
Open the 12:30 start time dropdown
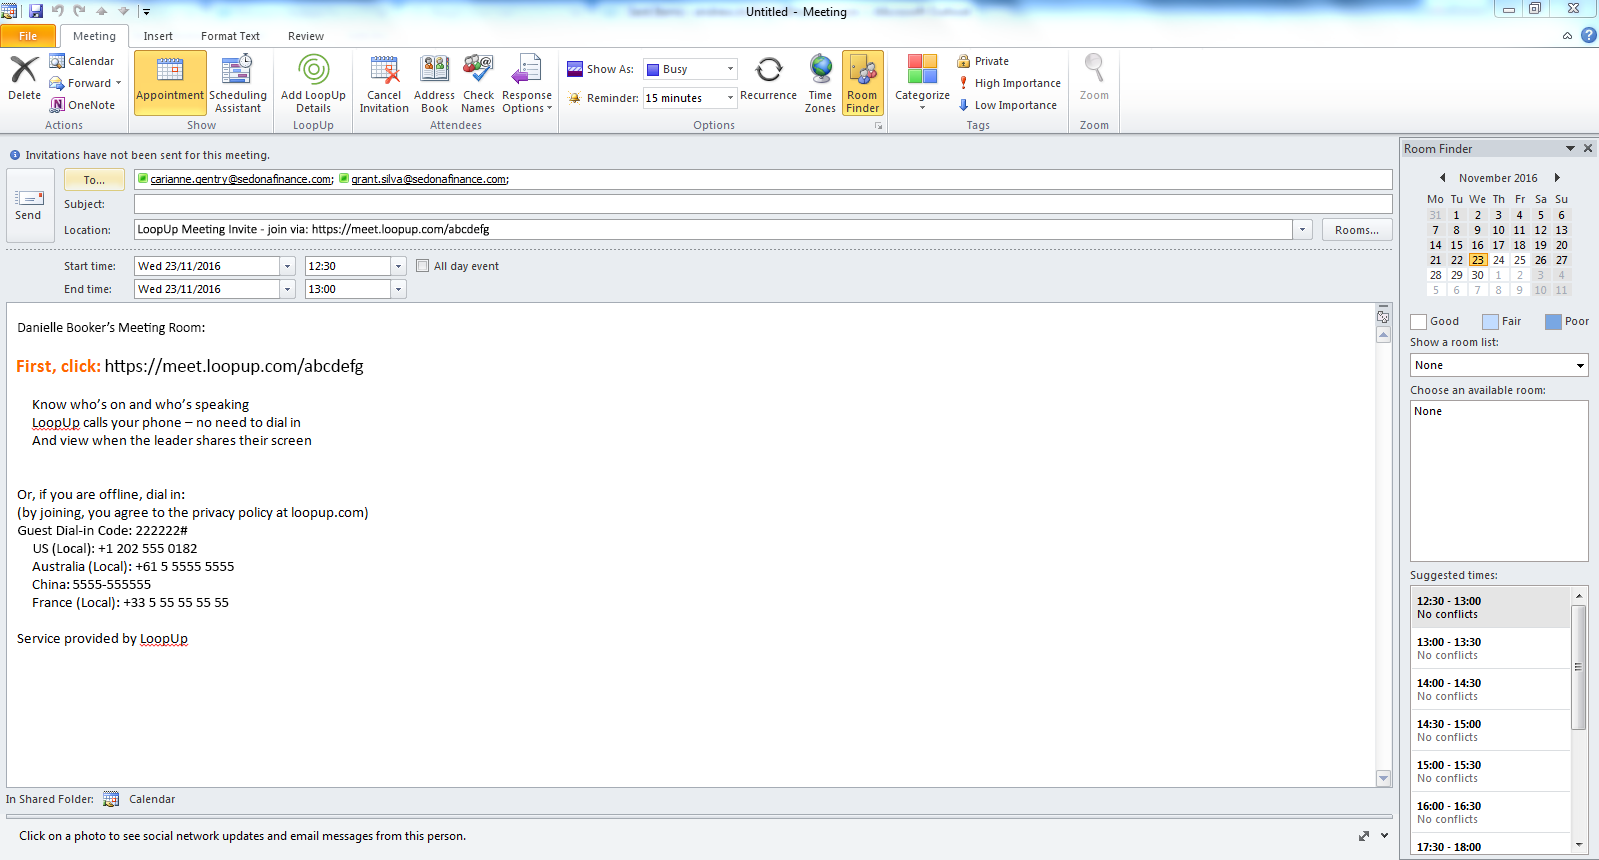398,266
